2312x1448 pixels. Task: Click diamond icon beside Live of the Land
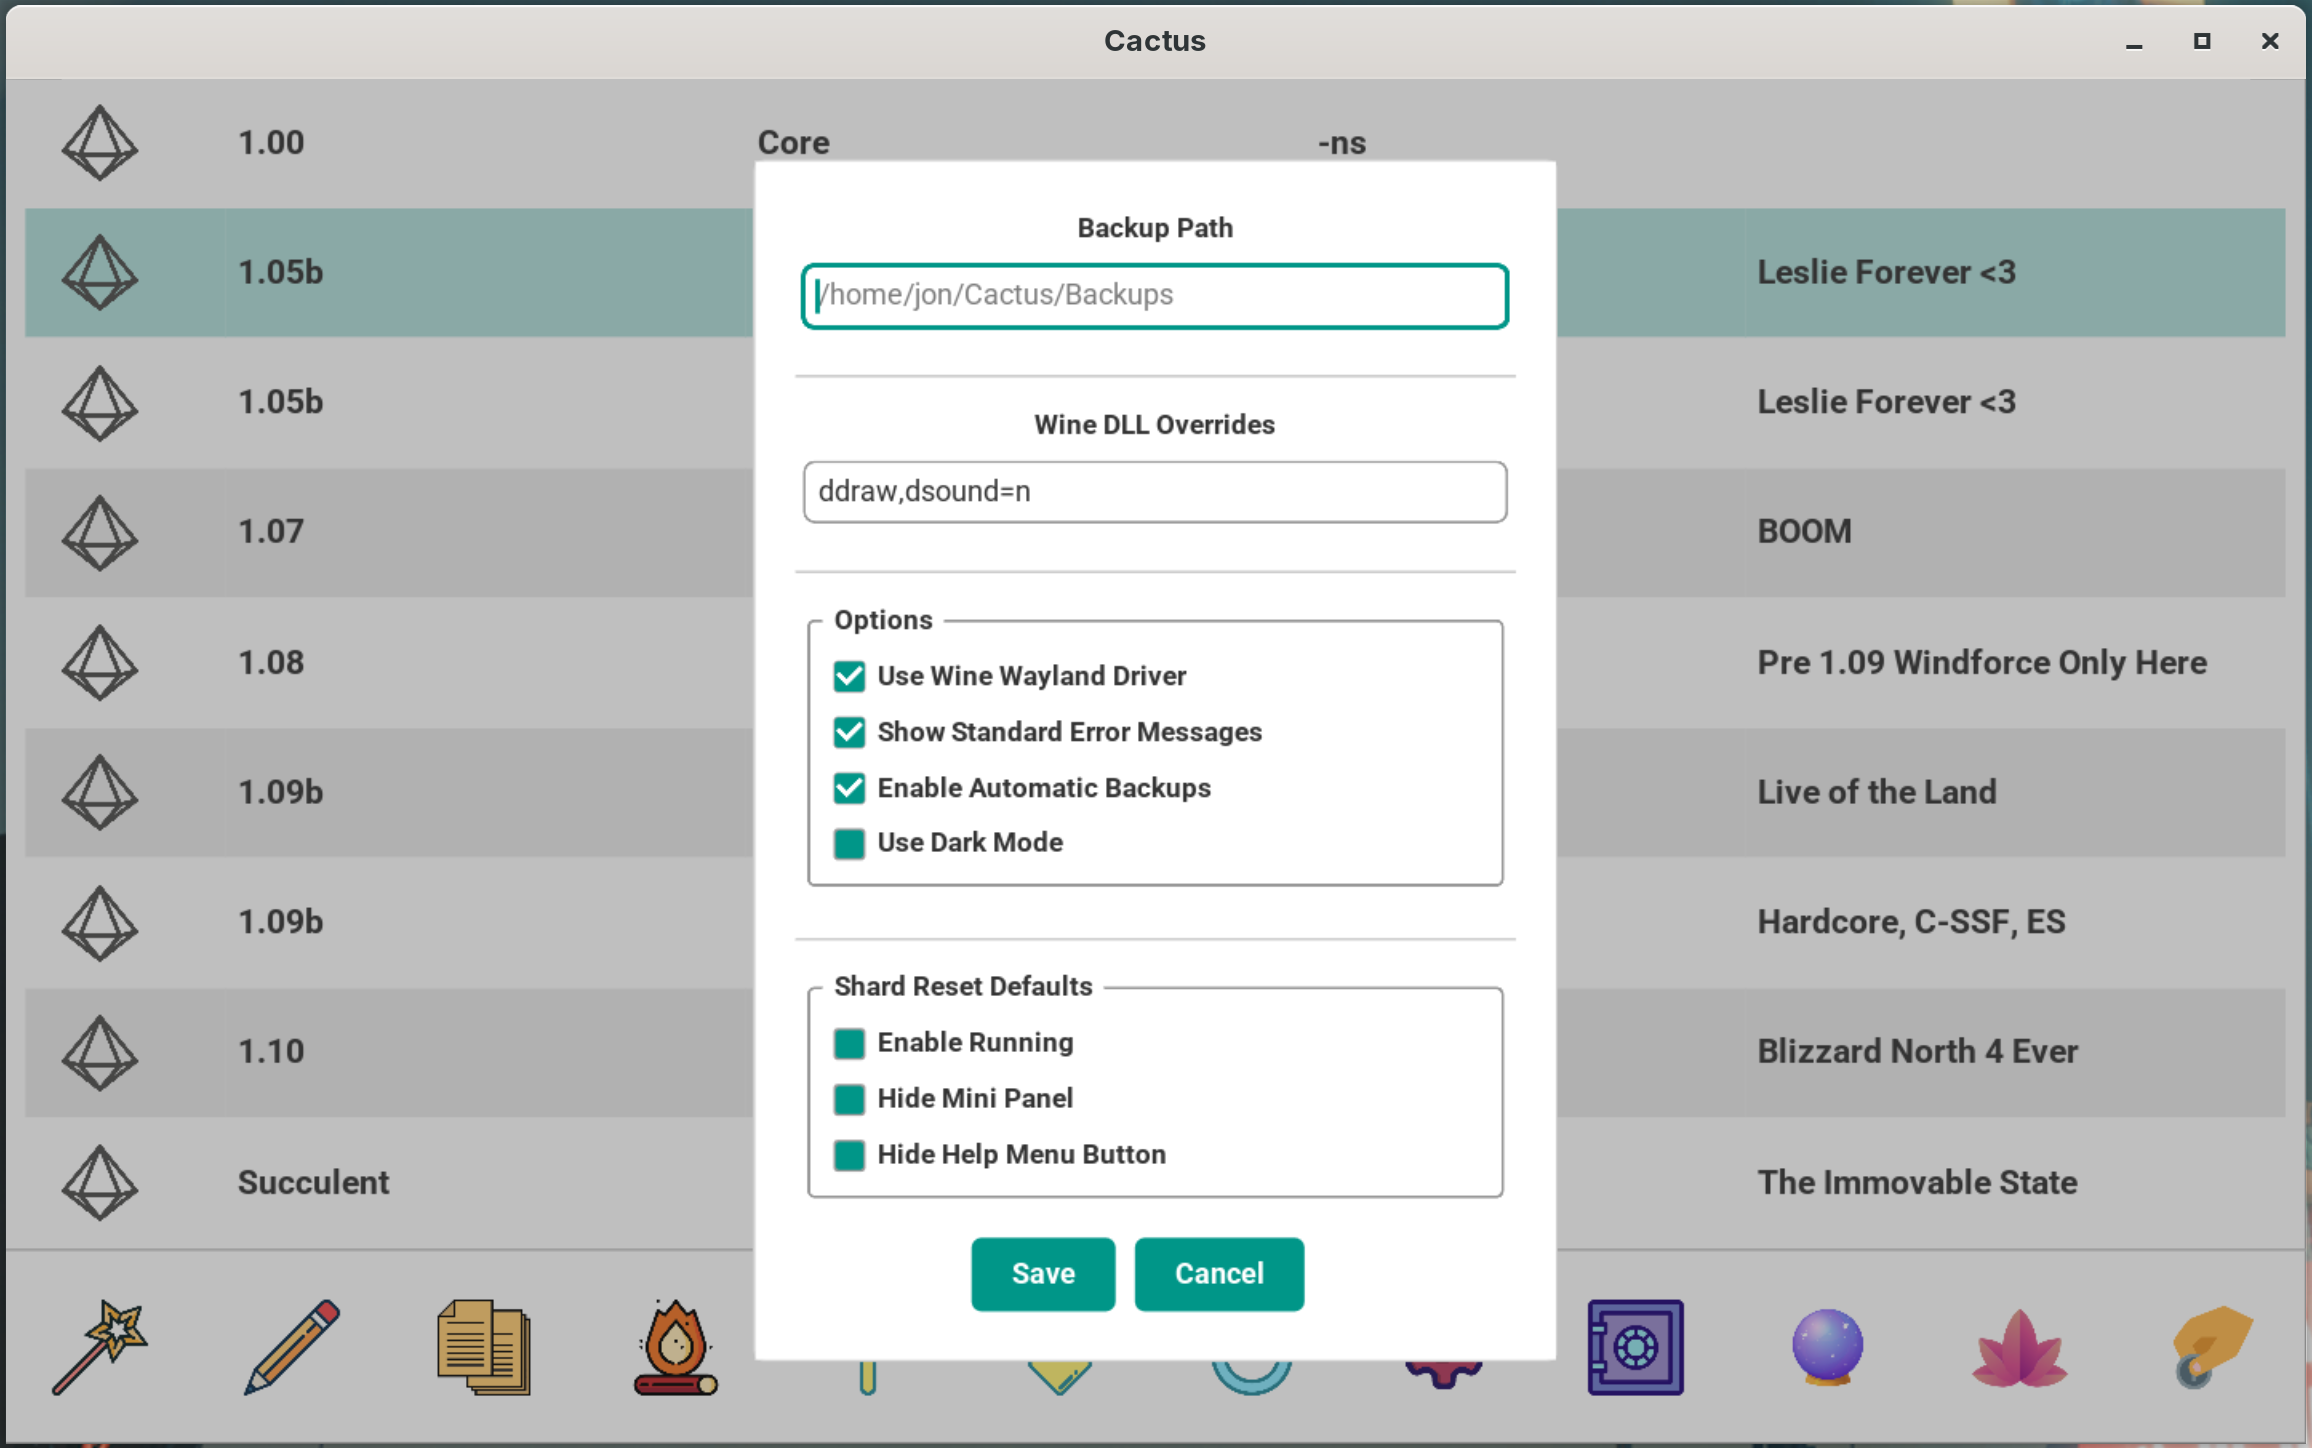click(99, 793)
